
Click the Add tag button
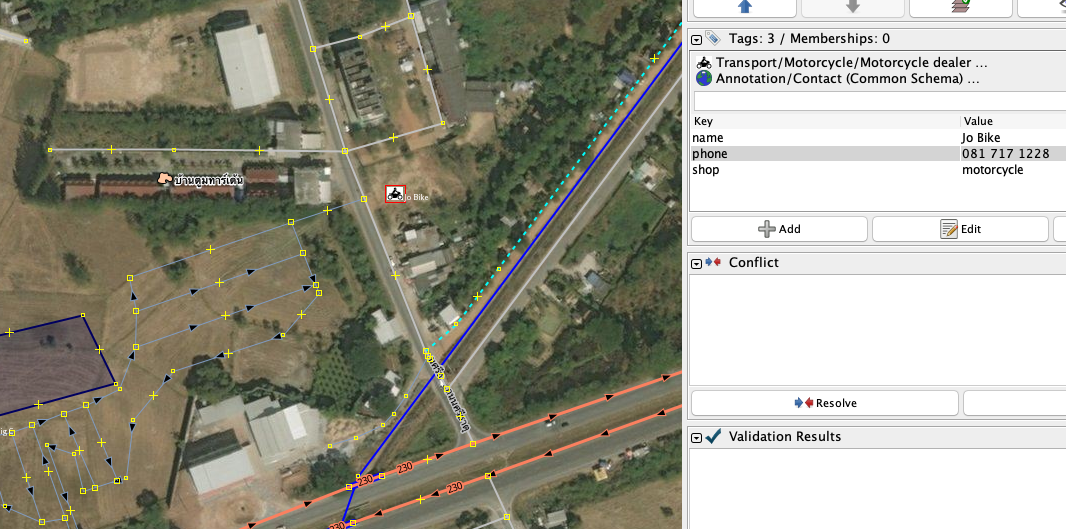coord(779,229)
